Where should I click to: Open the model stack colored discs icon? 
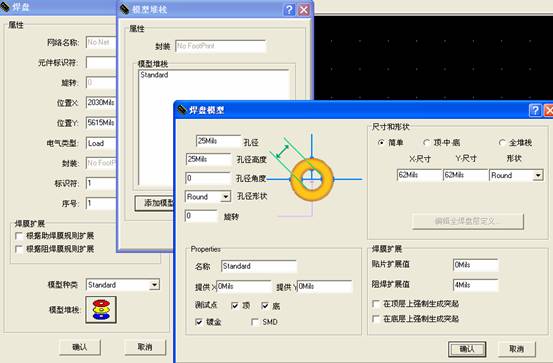(x=101, y=310)
